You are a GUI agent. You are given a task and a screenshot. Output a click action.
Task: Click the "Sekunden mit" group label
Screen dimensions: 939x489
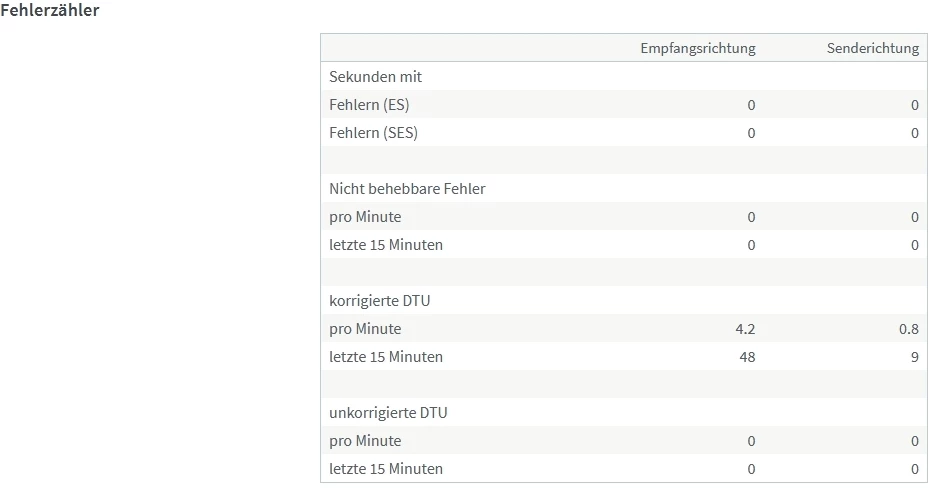click(375, 77)
